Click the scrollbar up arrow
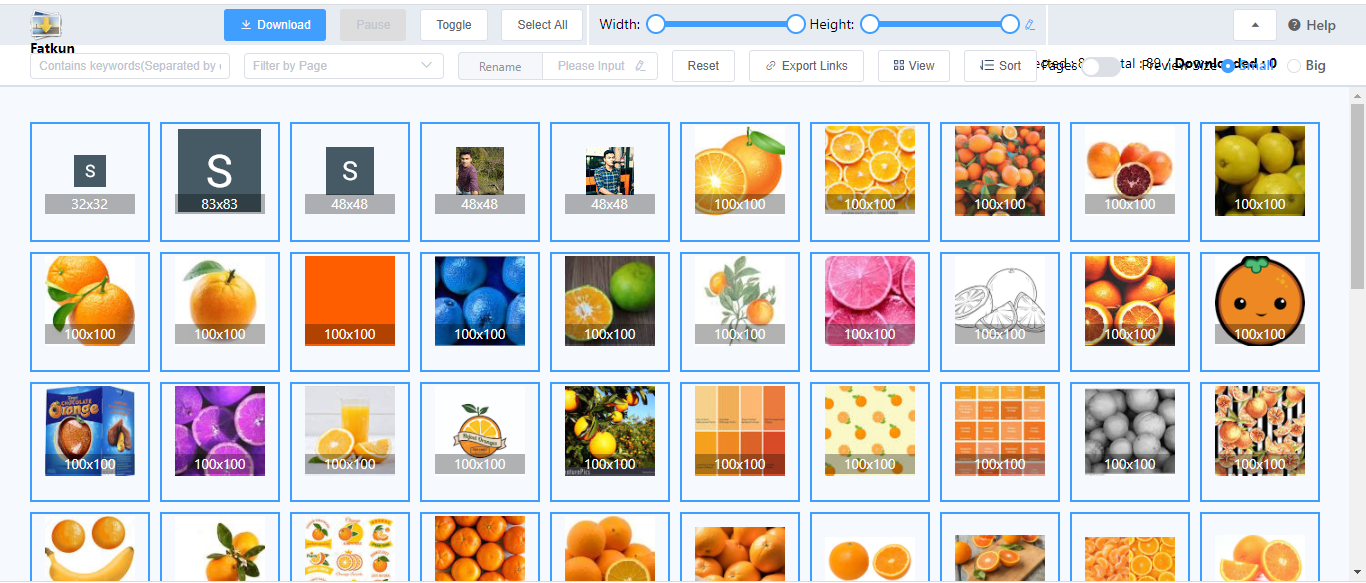Image resolution: width=1366 pixels, height=583 pixels. 1357,97
